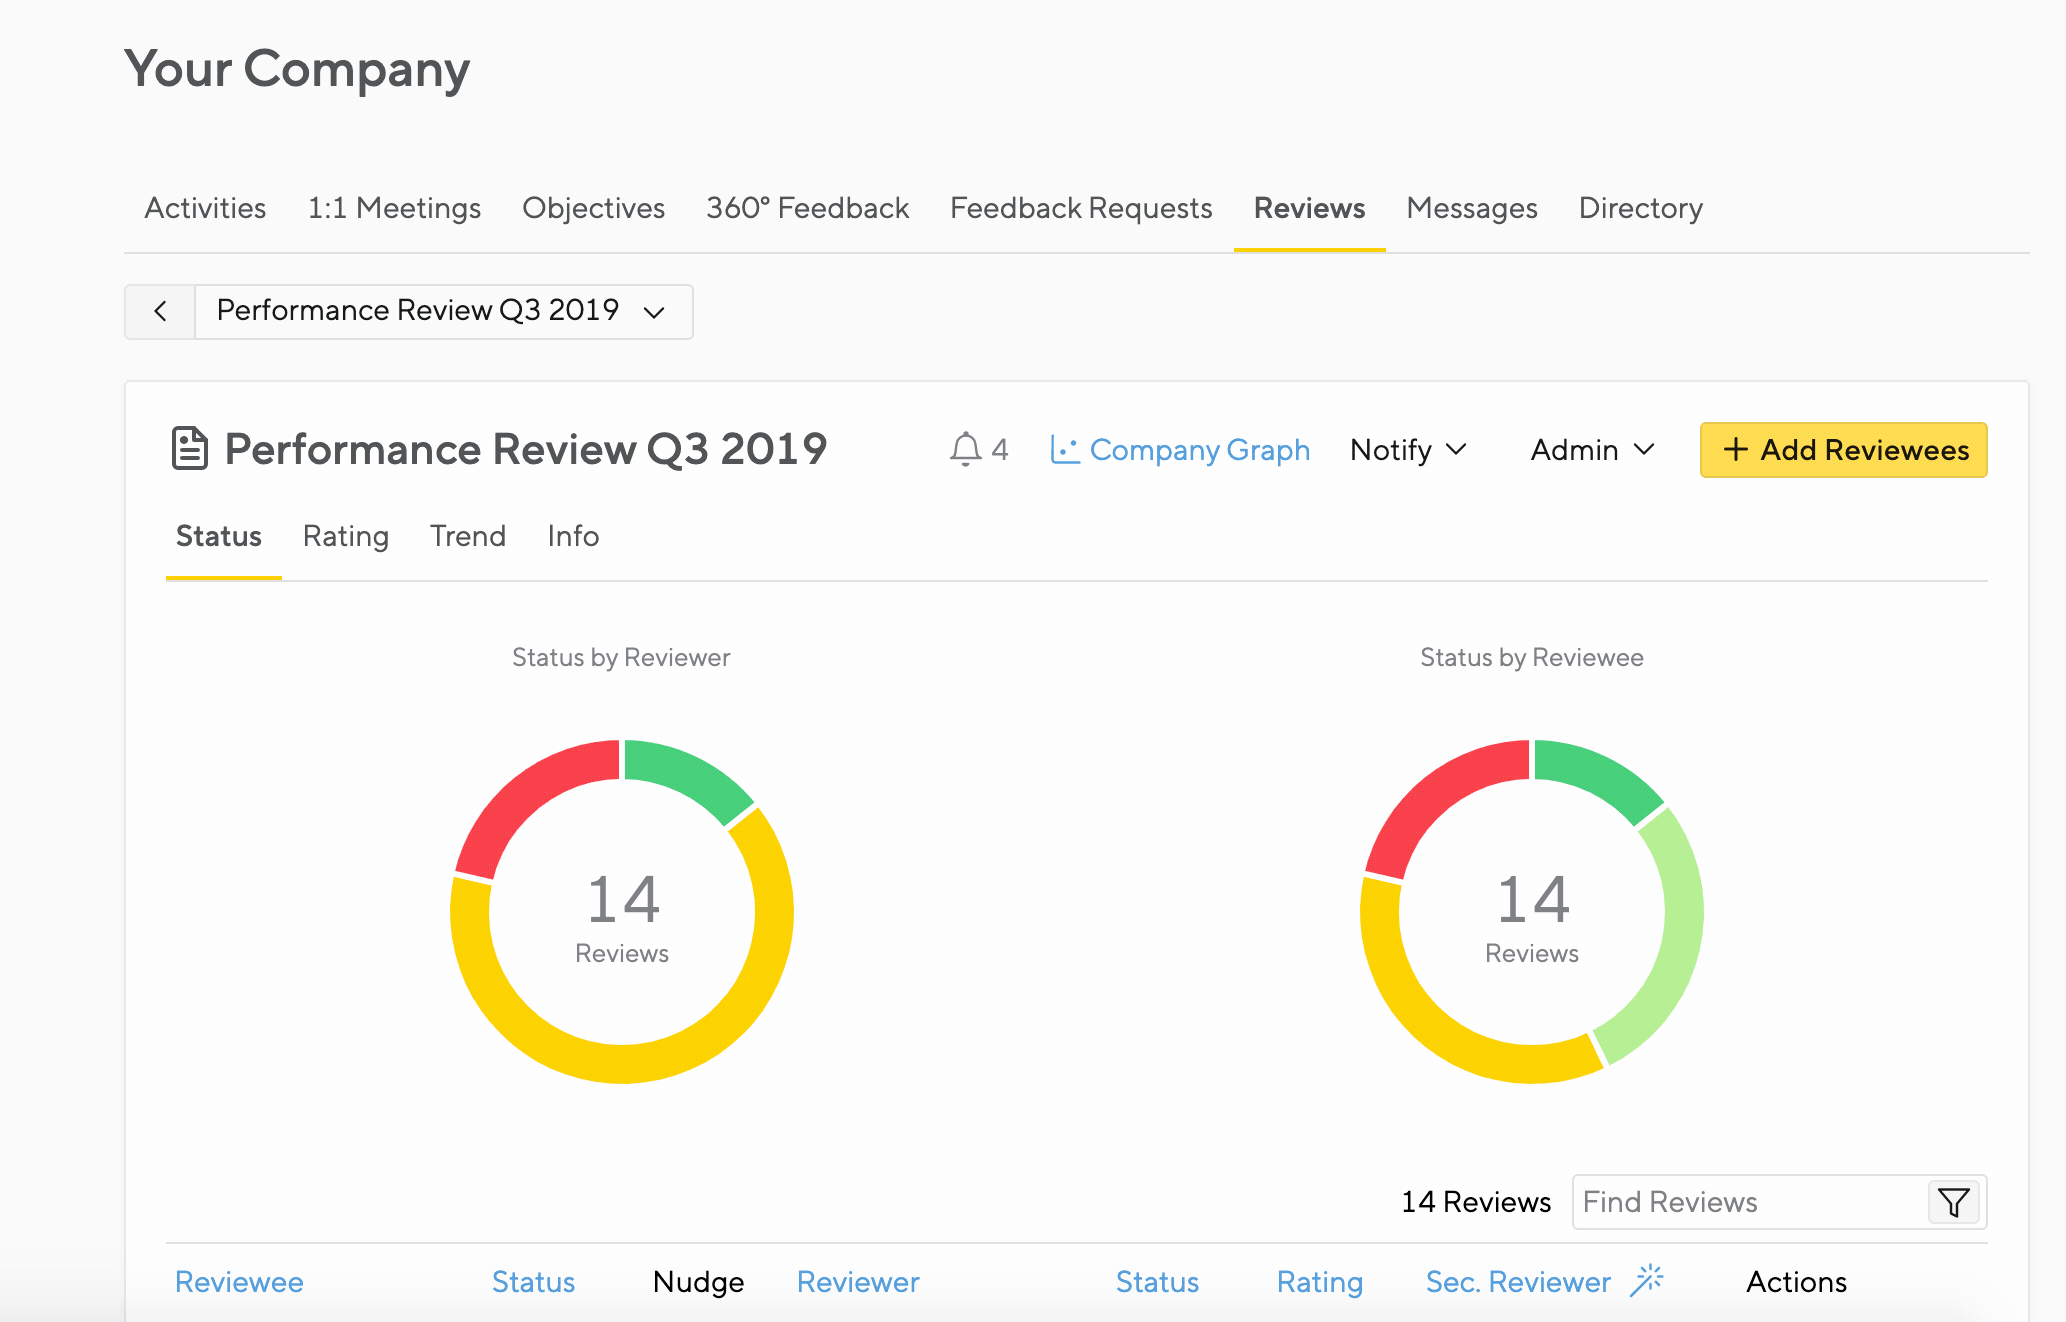The height and width of the screenshot is (1322, 2066).
Task: Open Performance Review Q3 2019 selector
Action: [x=442, y=312]
